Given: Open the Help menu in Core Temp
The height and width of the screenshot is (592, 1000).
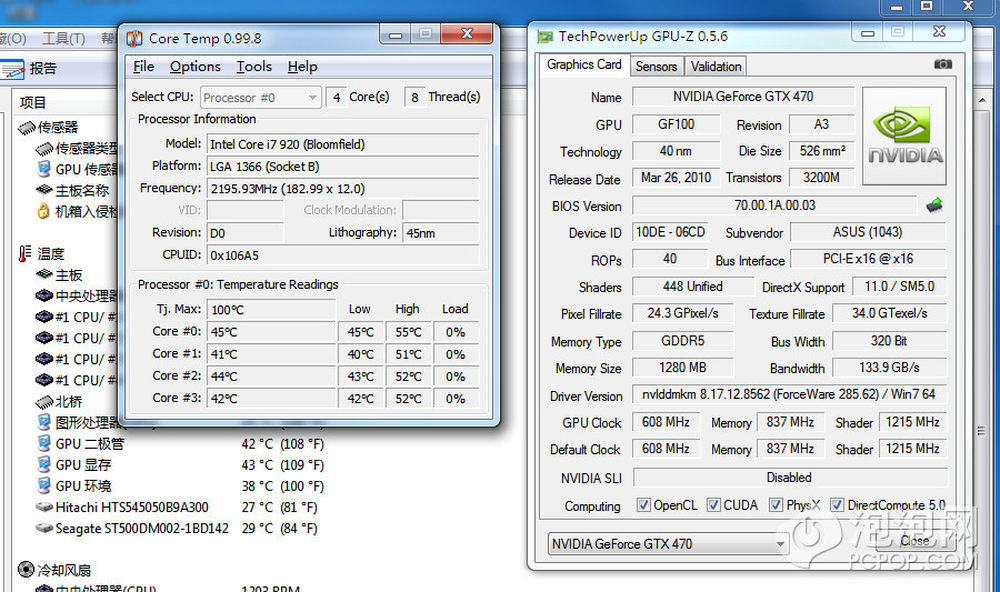Looking at the screenshot, I should 302,66.
